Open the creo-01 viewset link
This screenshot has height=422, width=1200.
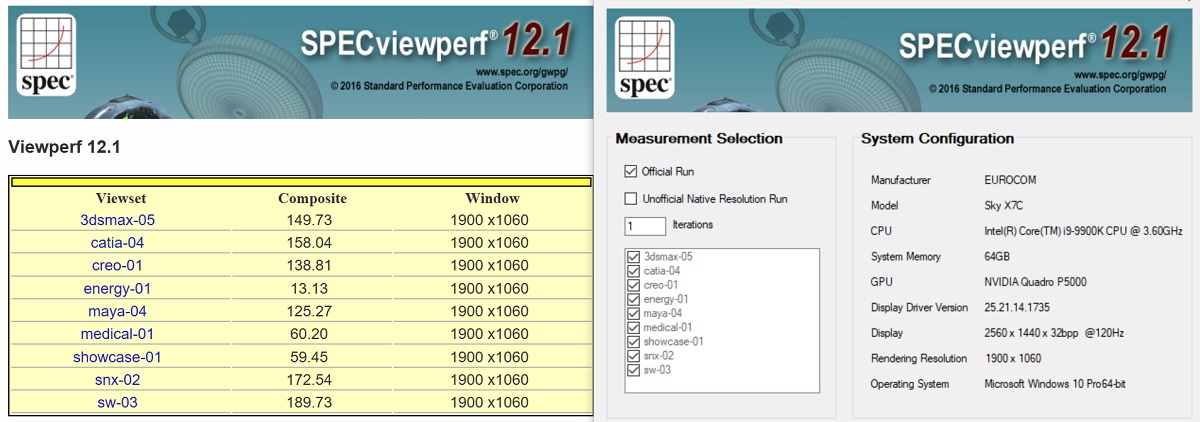tap(118, 266)
